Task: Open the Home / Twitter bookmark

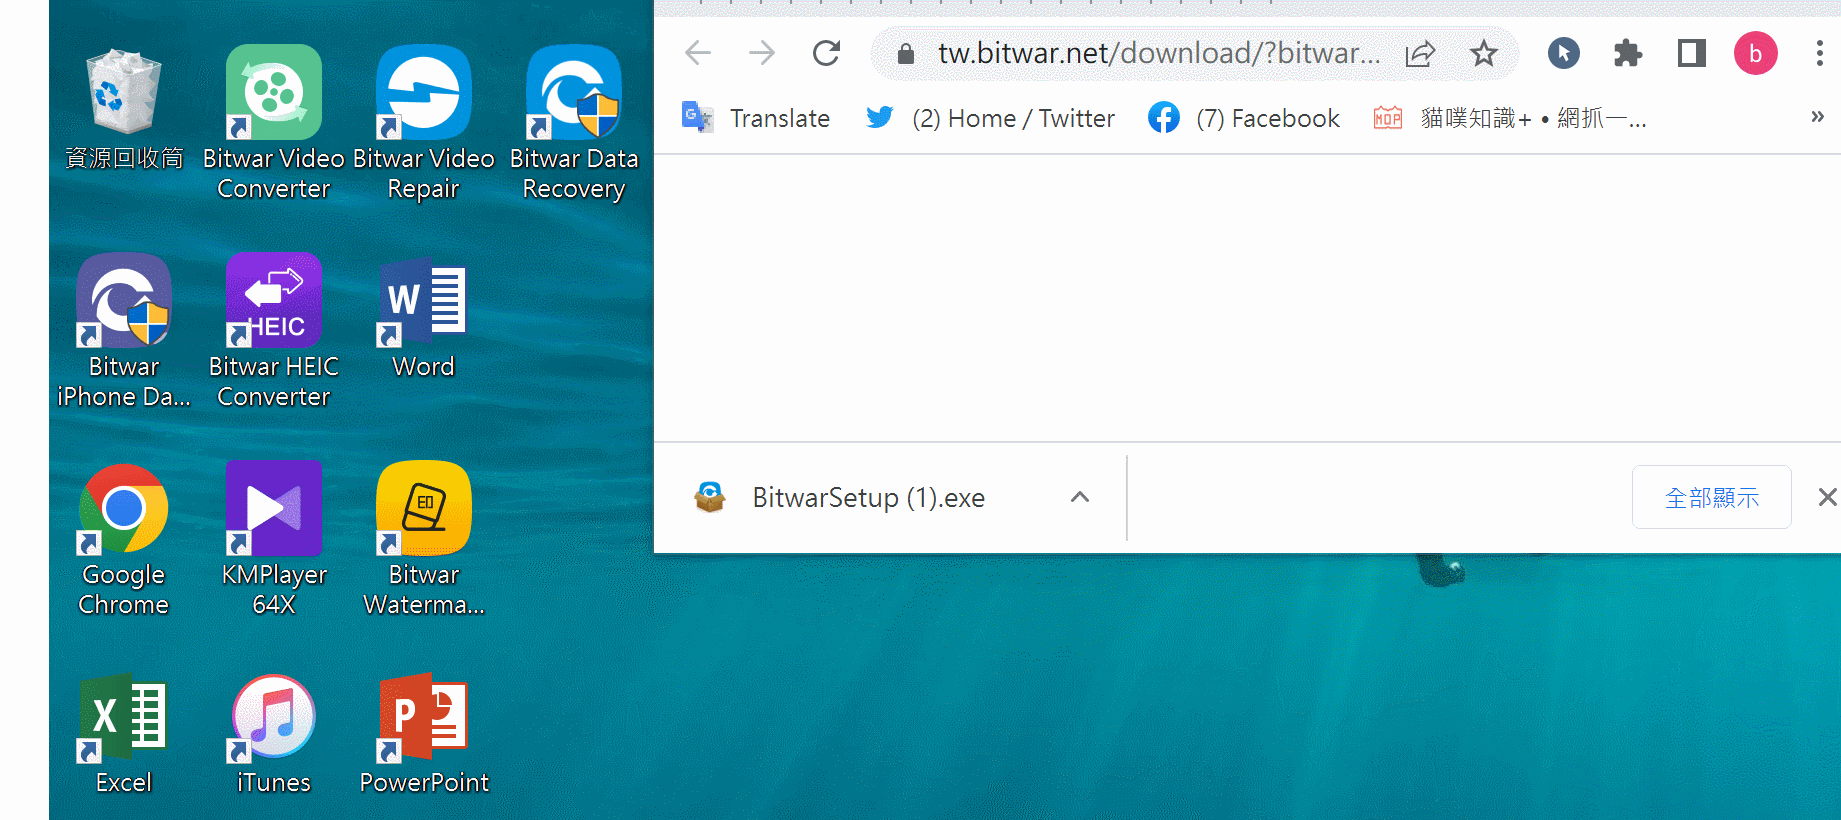Action: coord(990,118)
